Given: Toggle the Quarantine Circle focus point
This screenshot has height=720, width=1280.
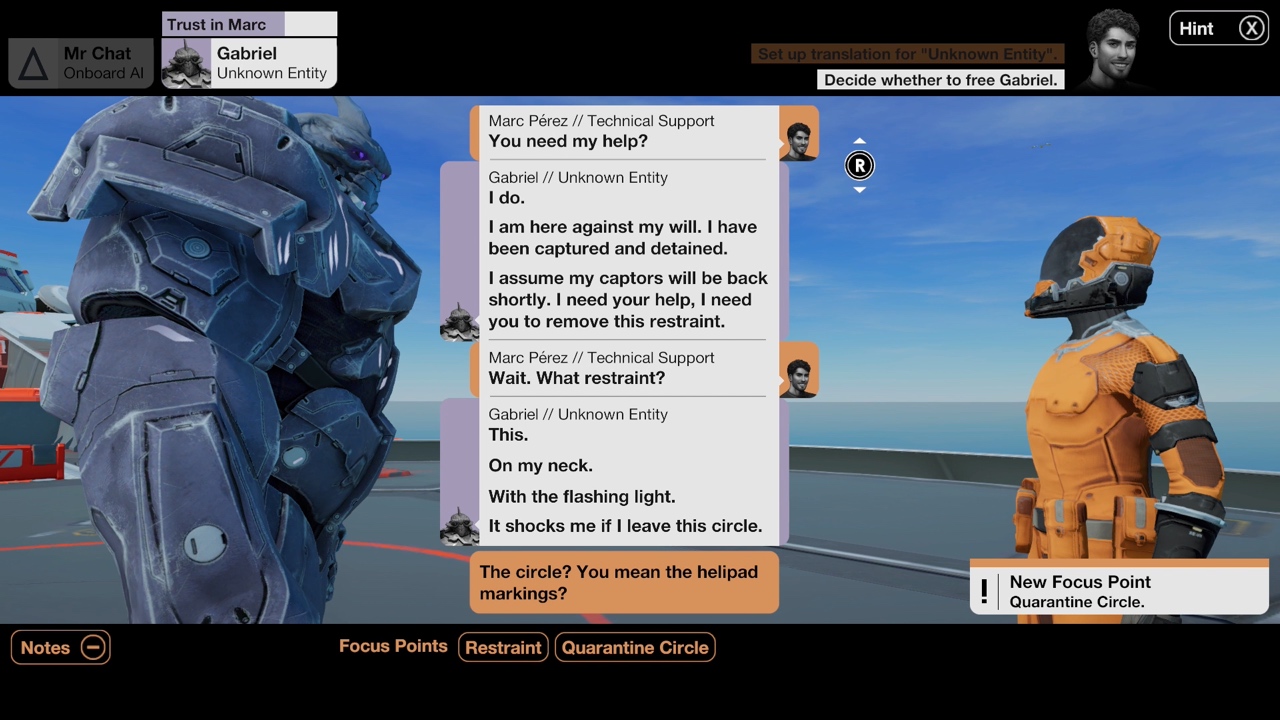Looking at the screenshot, I should coord(635,648).
